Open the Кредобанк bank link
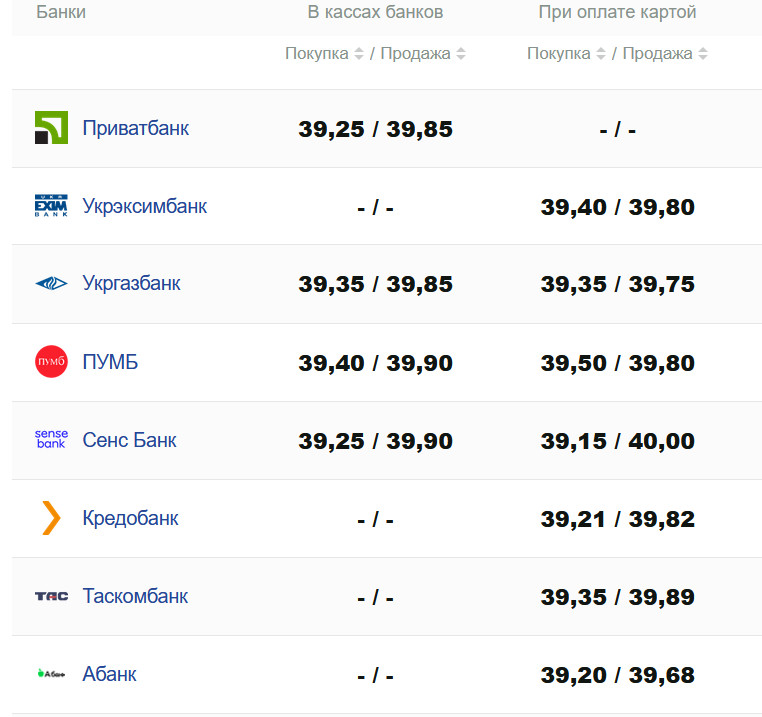 coord(130,518)
